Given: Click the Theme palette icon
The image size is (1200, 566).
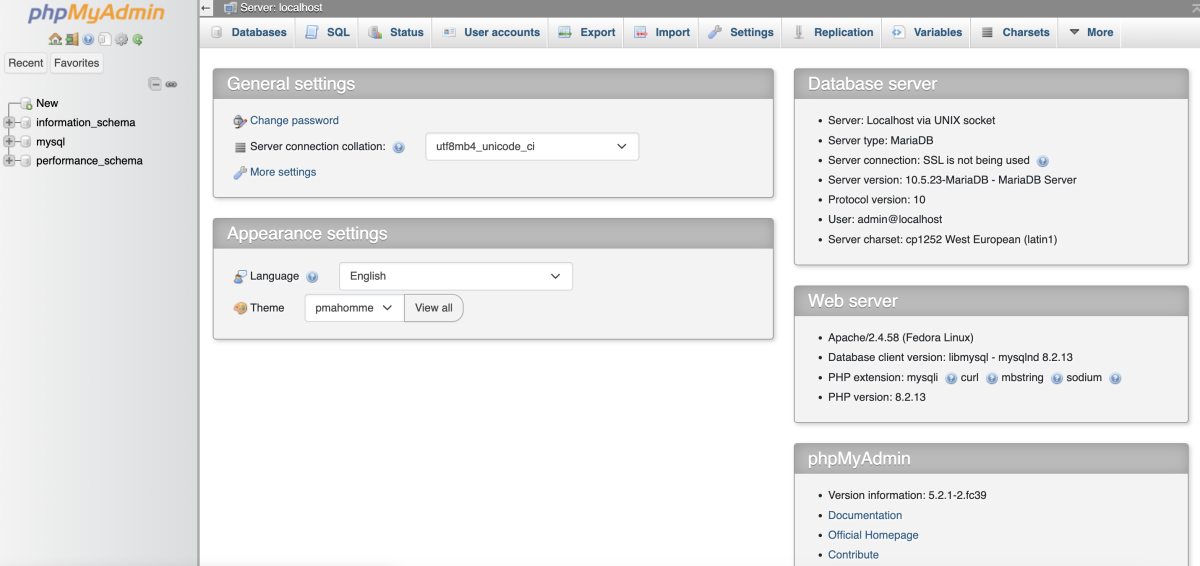Looking at the screenshot, I should tap(240, 308).
